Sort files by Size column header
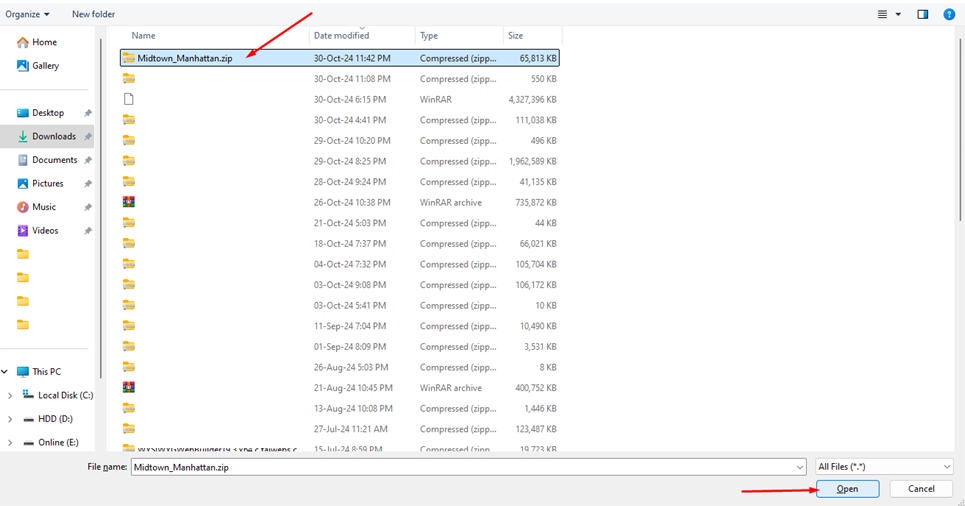Image resolution: width=965 pixels, height=506 pixels. (516, 35)
